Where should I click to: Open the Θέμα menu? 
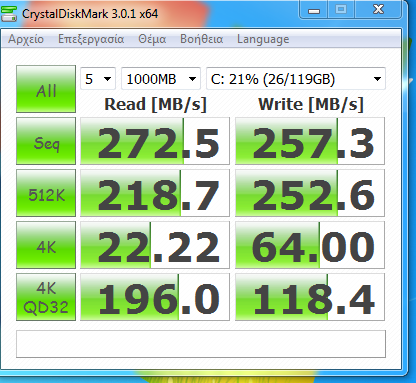152,39
